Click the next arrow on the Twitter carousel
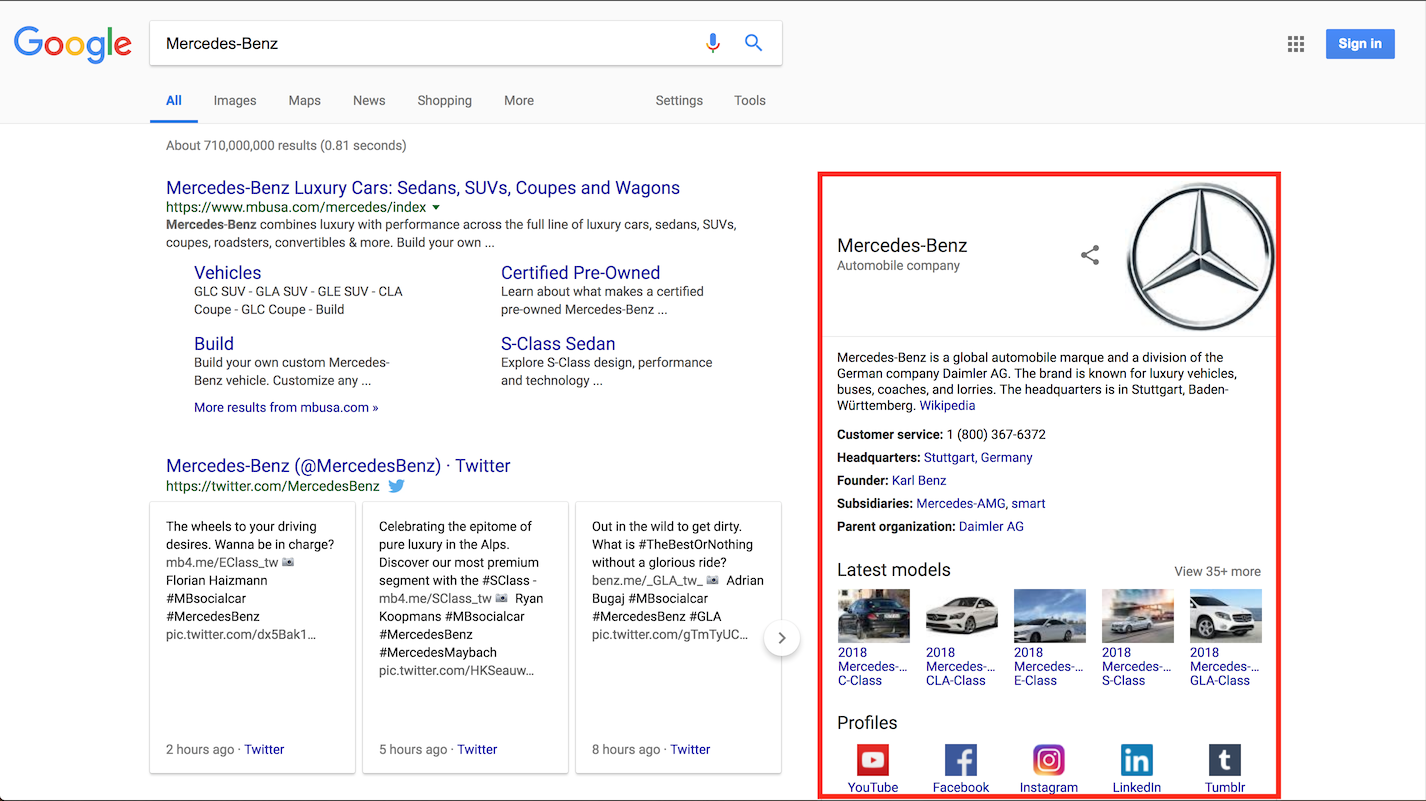 [781, 638]
